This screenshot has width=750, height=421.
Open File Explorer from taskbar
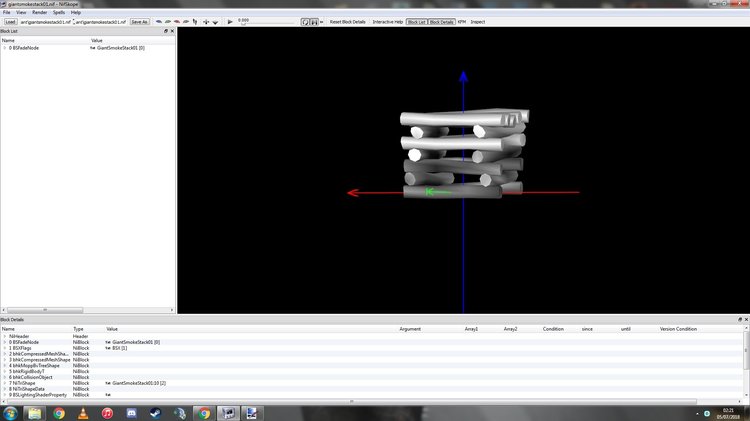coord(34,413)
